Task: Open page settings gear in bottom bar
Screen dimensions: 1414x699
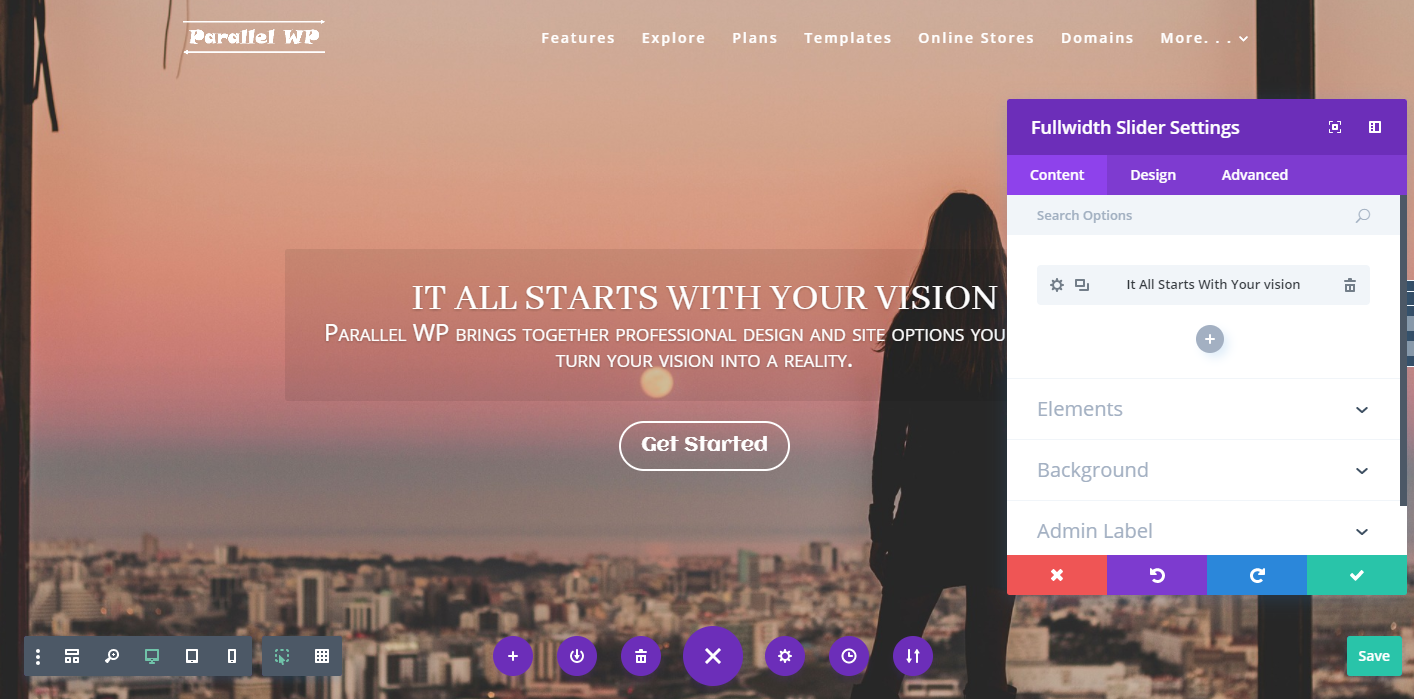Action: coord(785,656)
